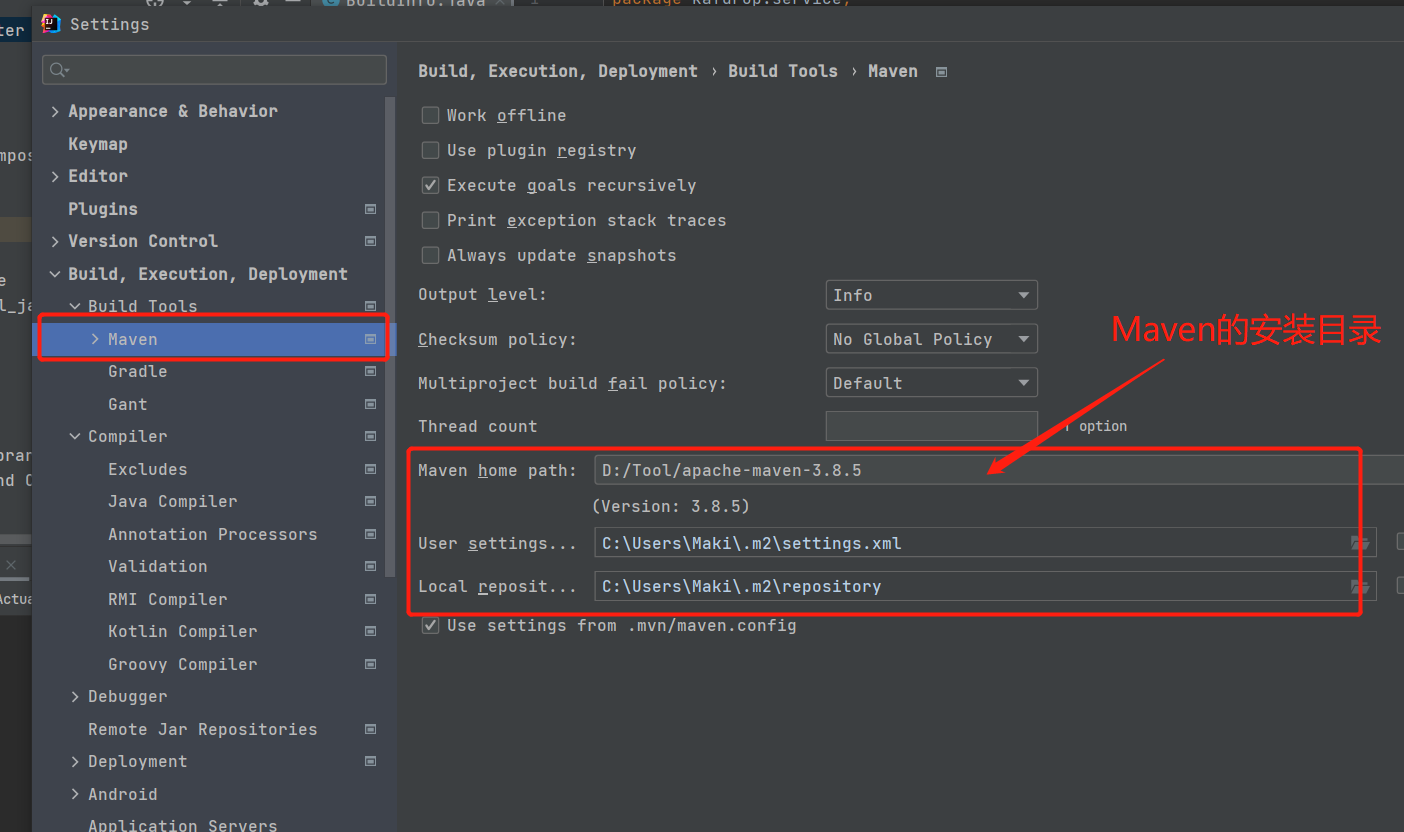
Task: Select Gradle under Build Tools
Action: 138,371
